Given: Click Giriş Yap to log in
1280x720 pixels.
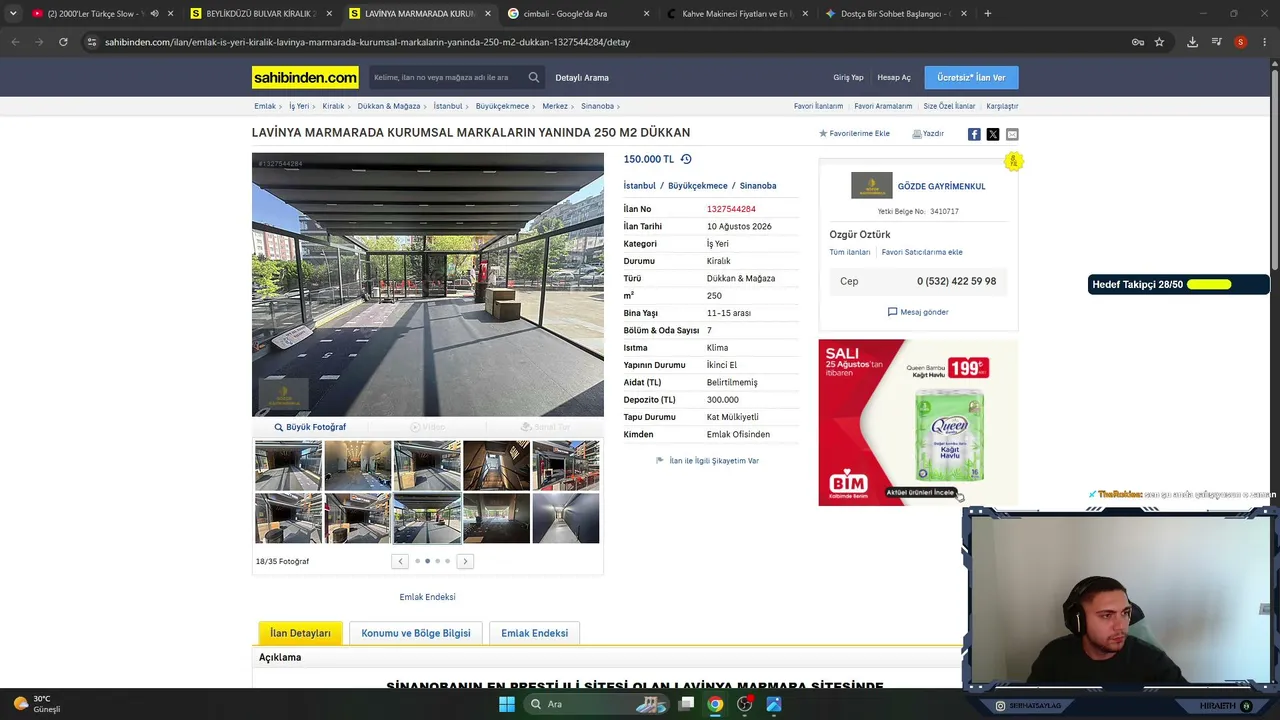Looking at the screenshot, I should point(848,78).
